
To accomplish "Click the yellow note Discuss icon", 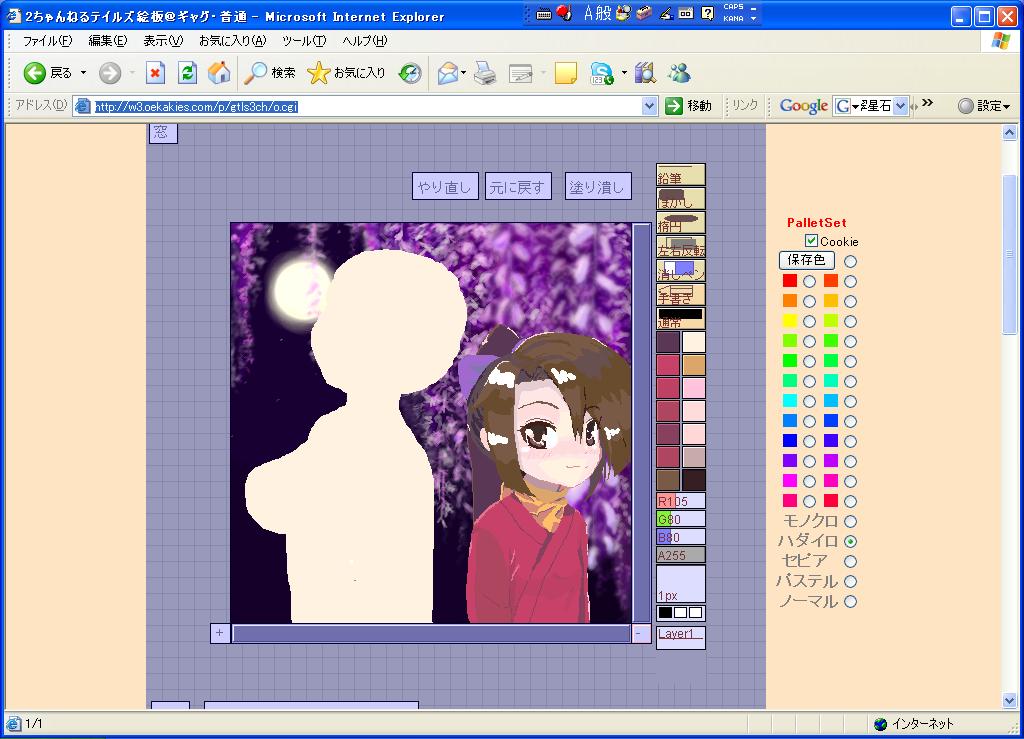I will point(566,72).
